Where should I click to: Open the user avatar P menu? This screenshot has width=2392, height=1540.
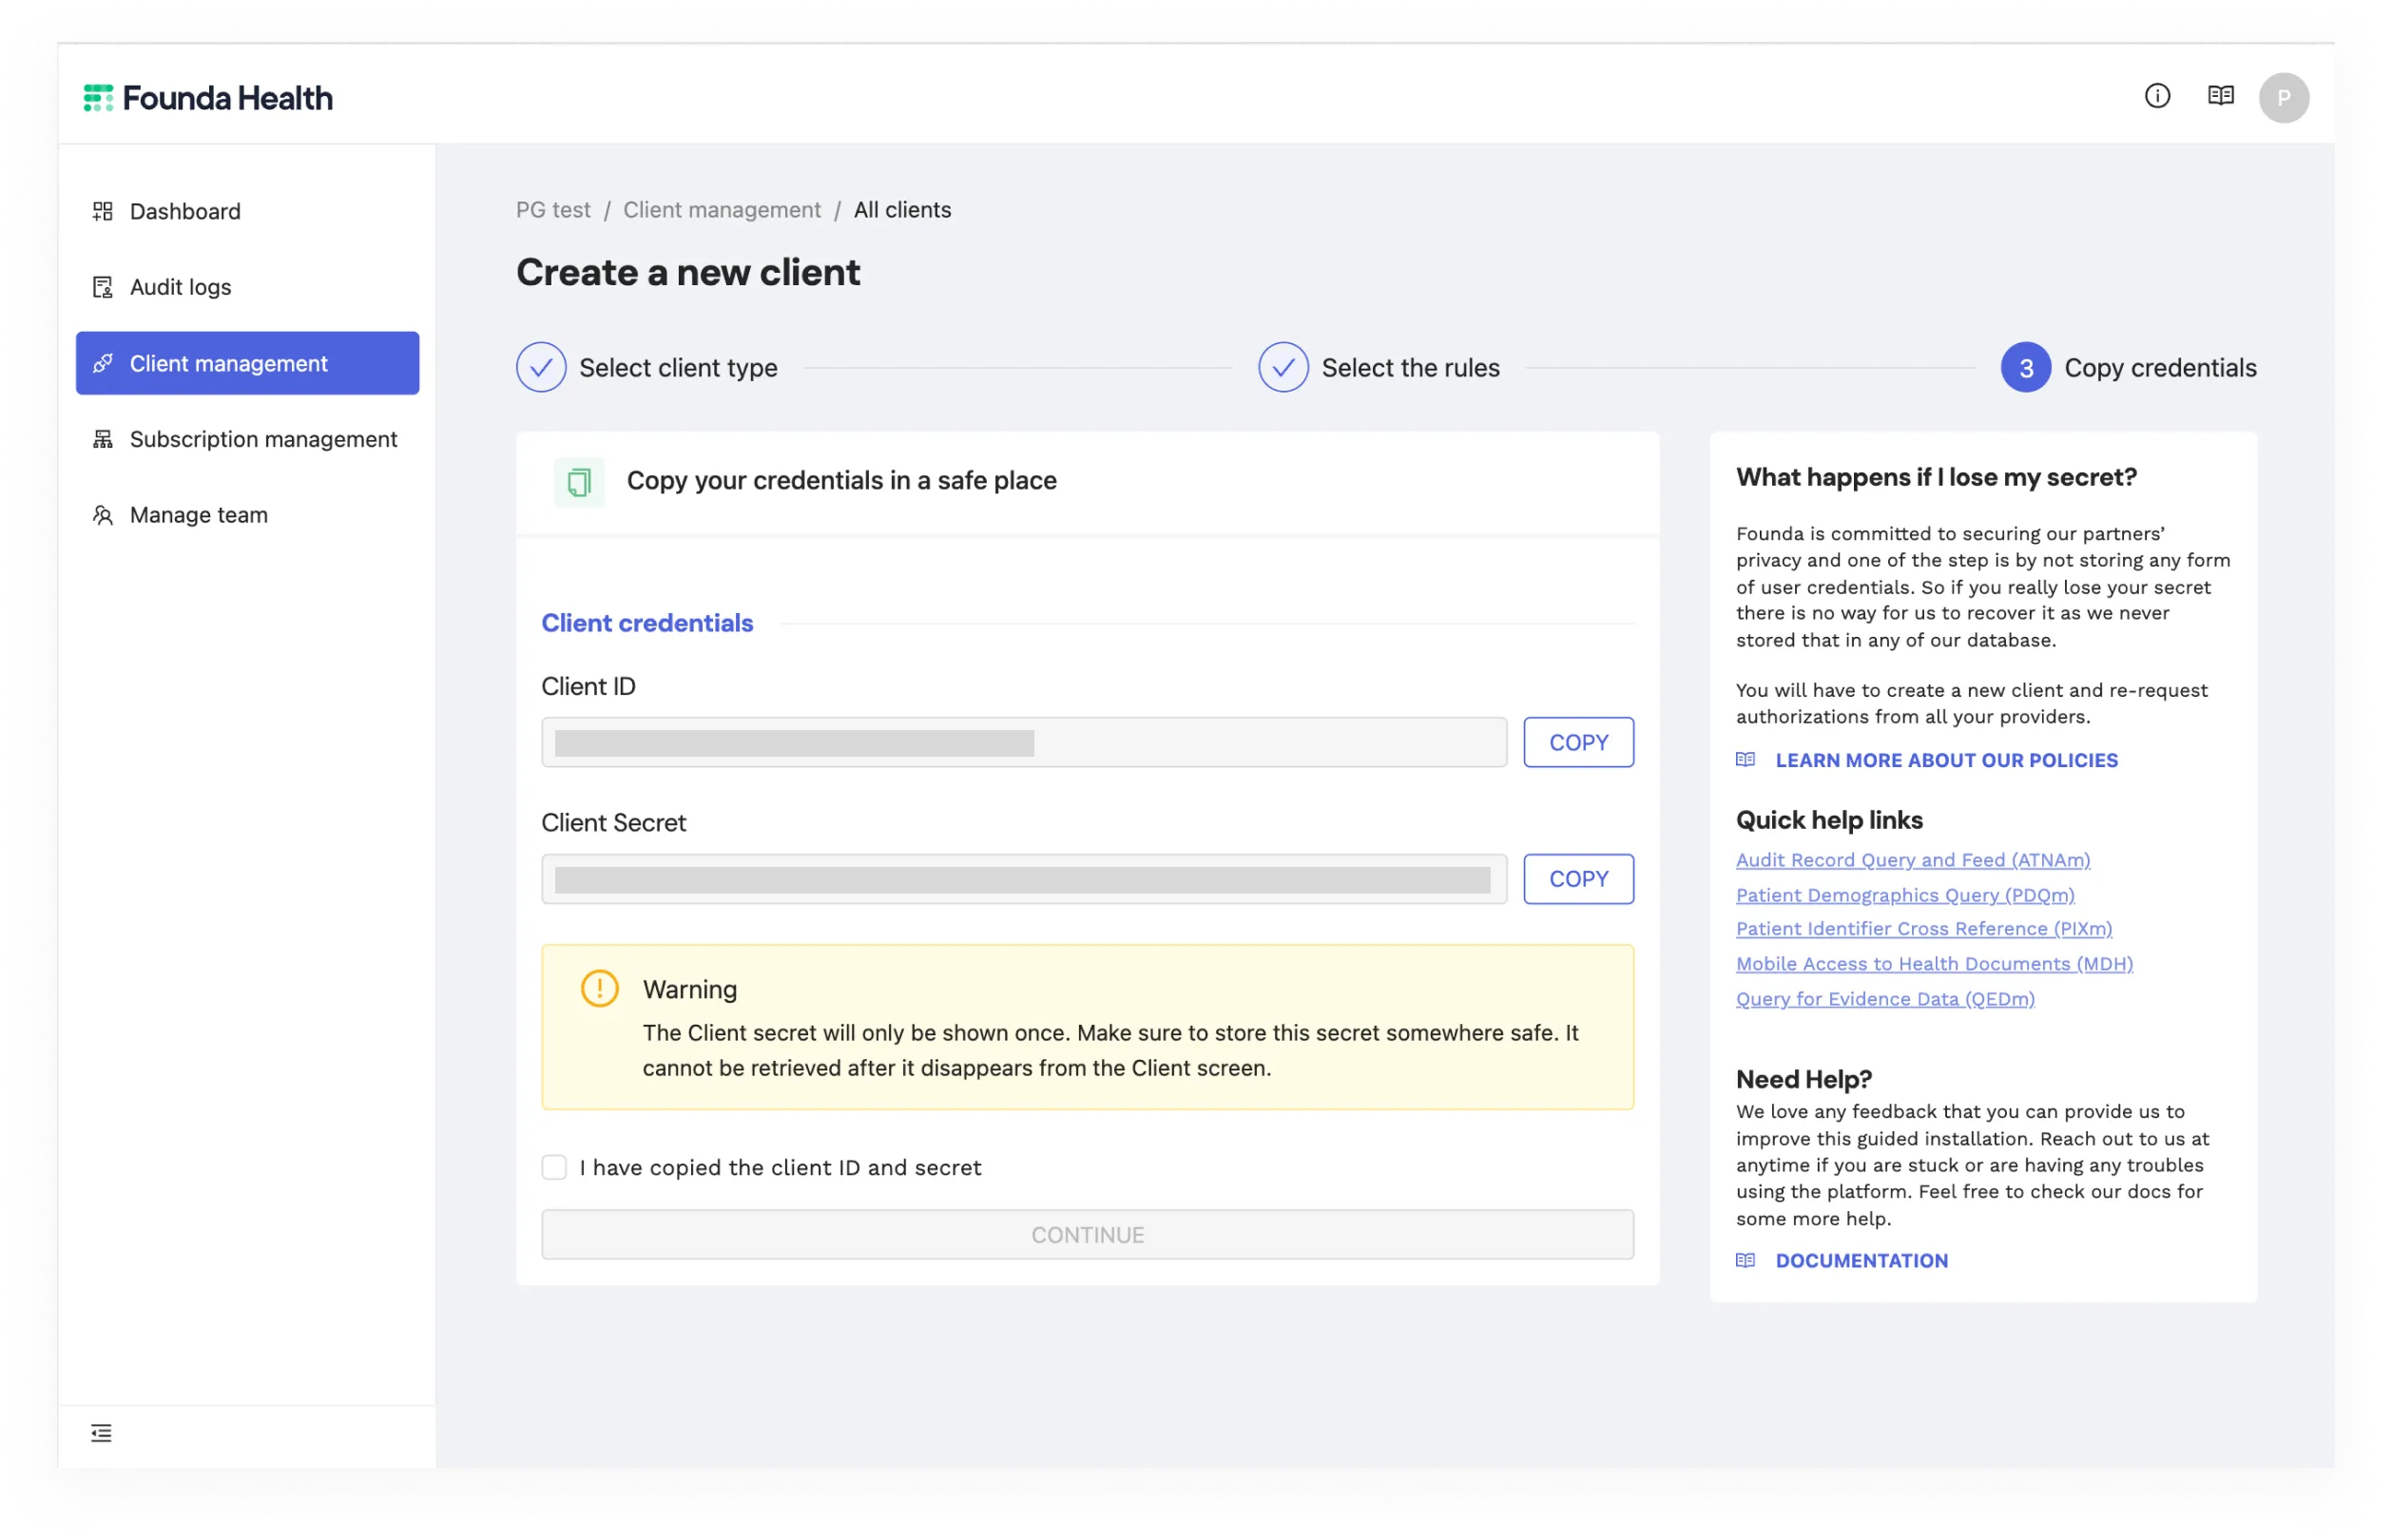[x=2283, y=98]
